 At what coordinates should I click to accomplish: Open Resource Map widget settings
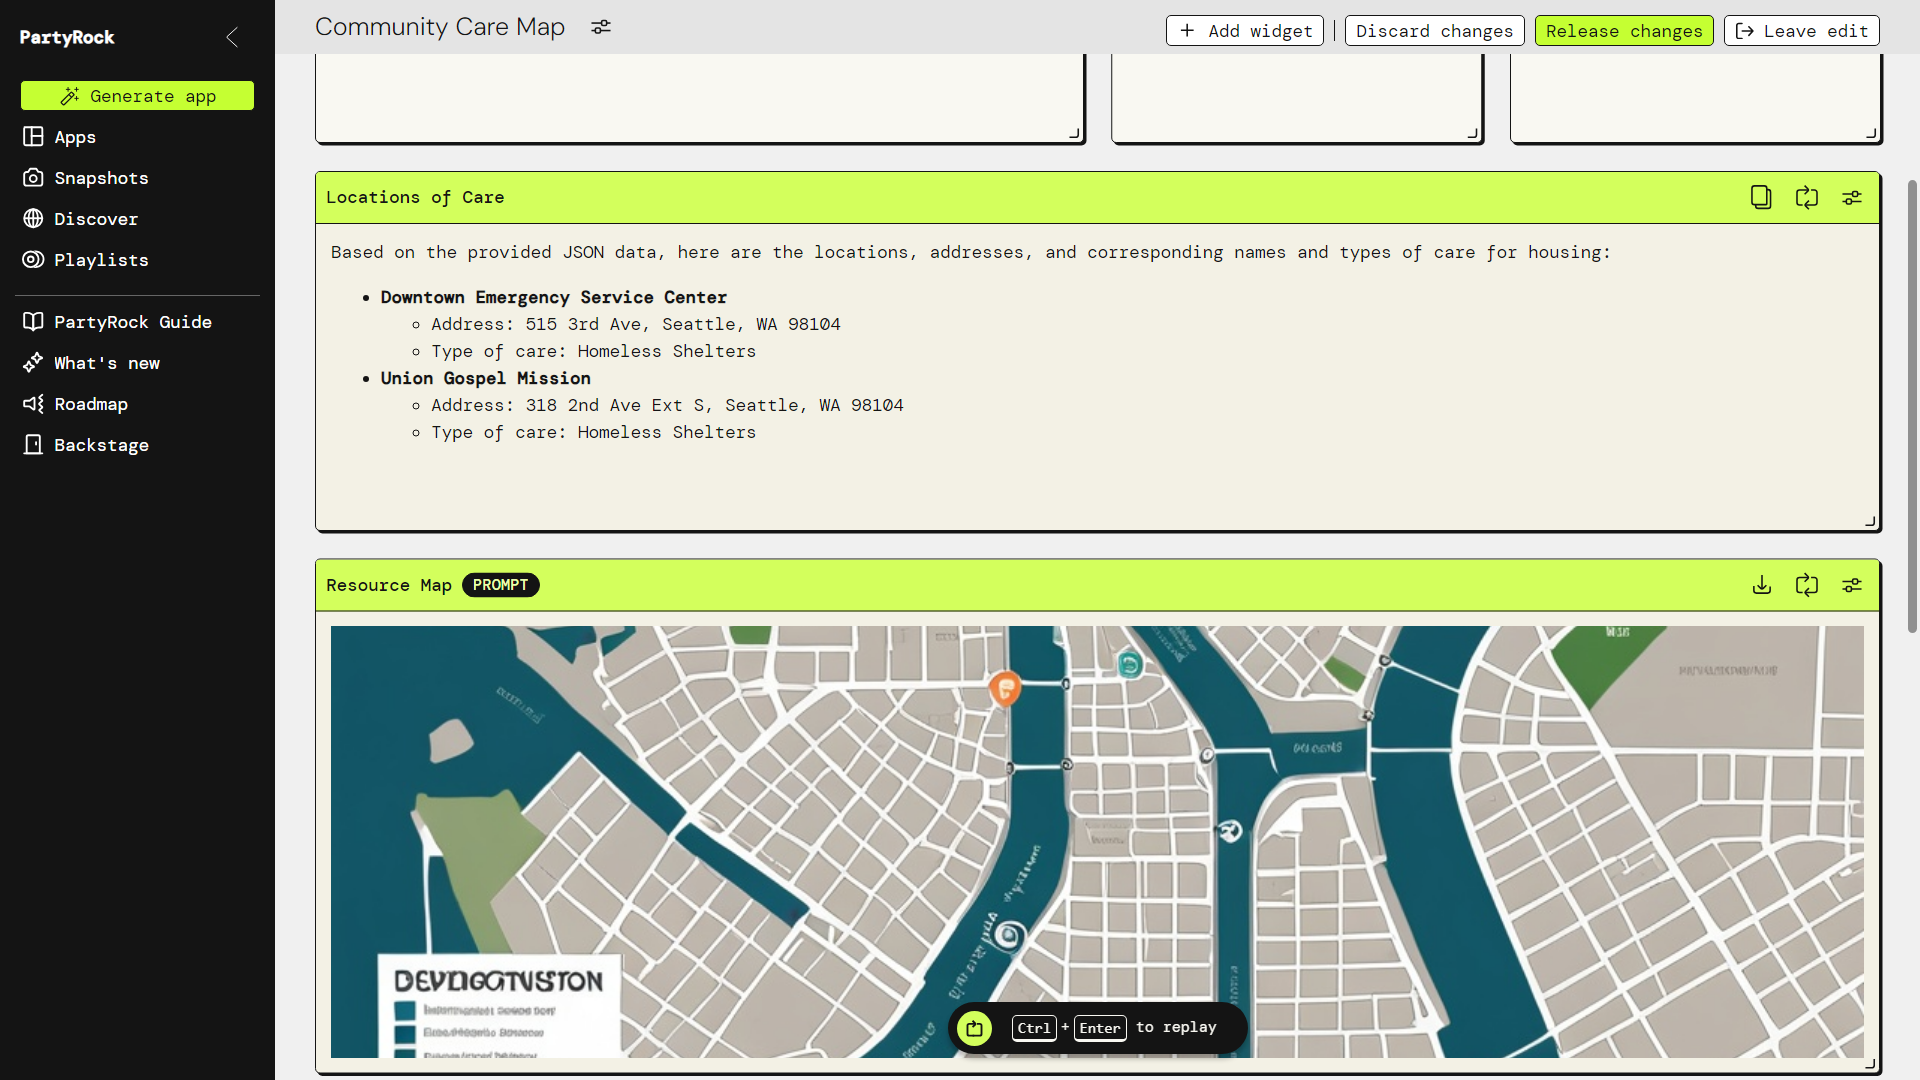tap(1852, 585)
